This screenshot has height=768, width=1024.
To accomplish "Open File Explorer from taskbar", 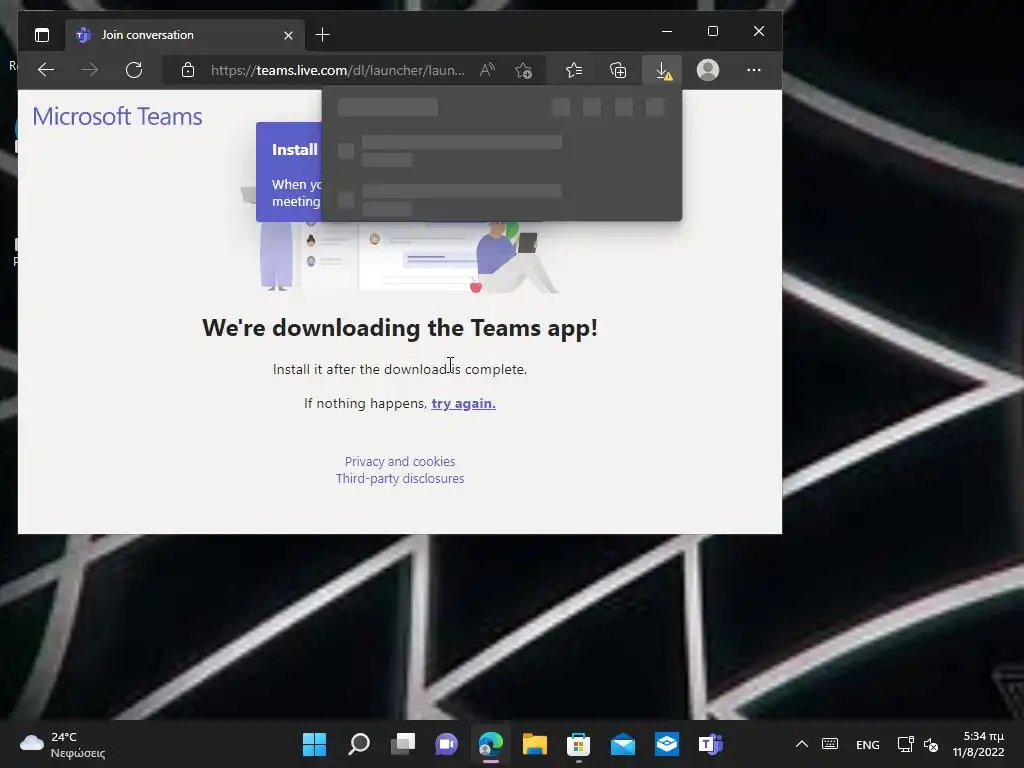I will 534,744.
